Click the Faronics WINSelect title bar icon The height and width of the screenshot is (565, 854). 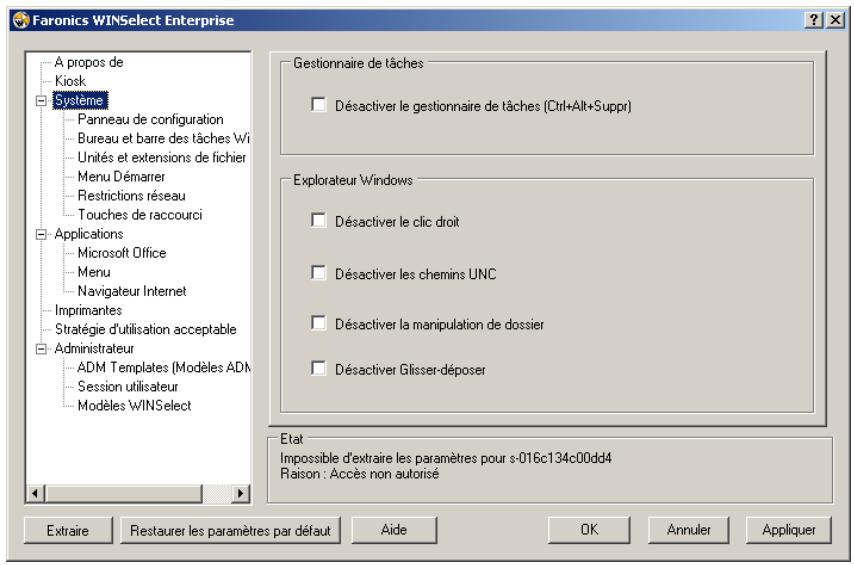click(x=21, y=20)
